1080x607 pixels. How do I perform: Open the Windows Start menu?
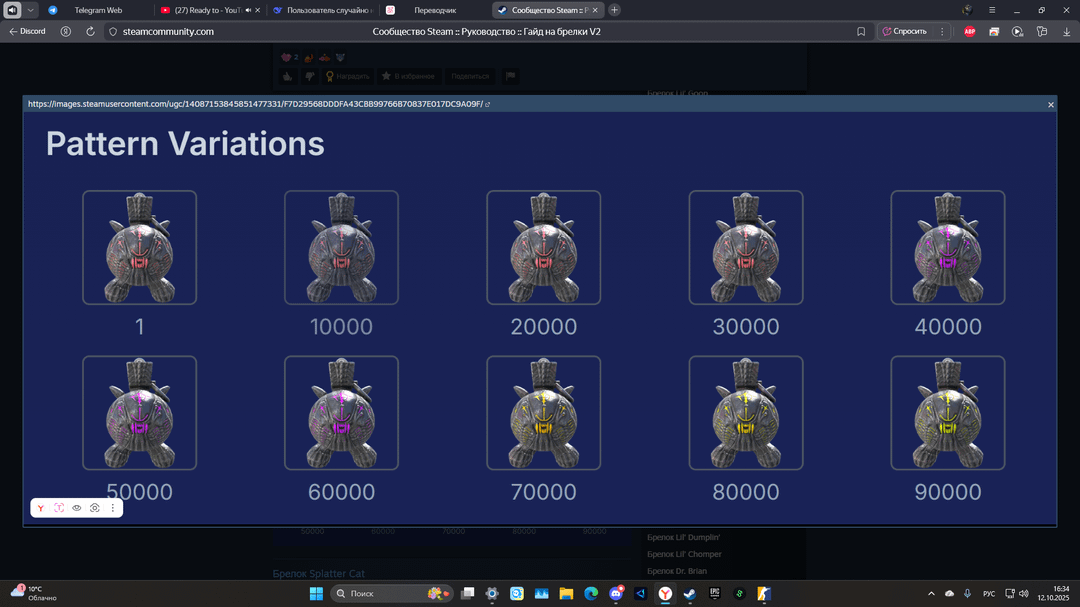316,593
